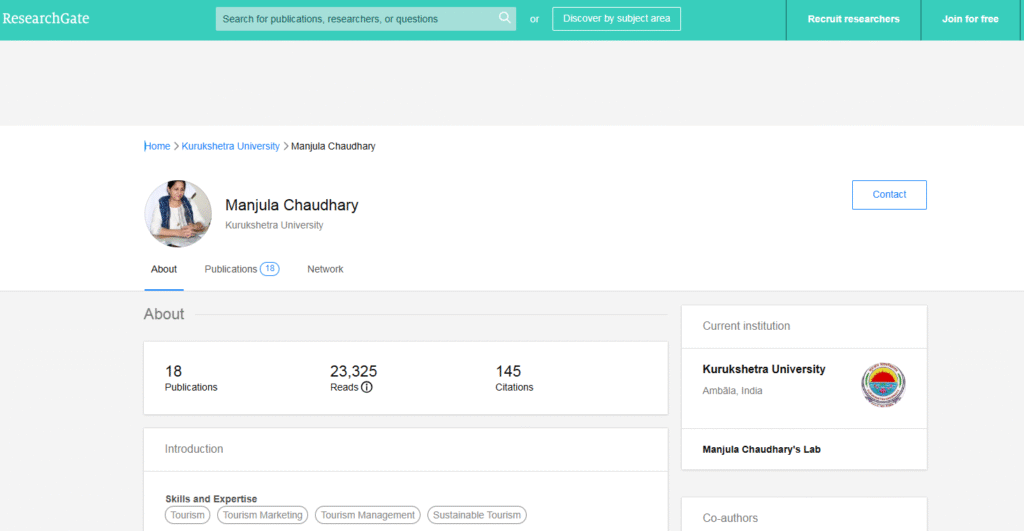
Task: Select the Tourism Marketing tag
Action: tap(263, 515)
